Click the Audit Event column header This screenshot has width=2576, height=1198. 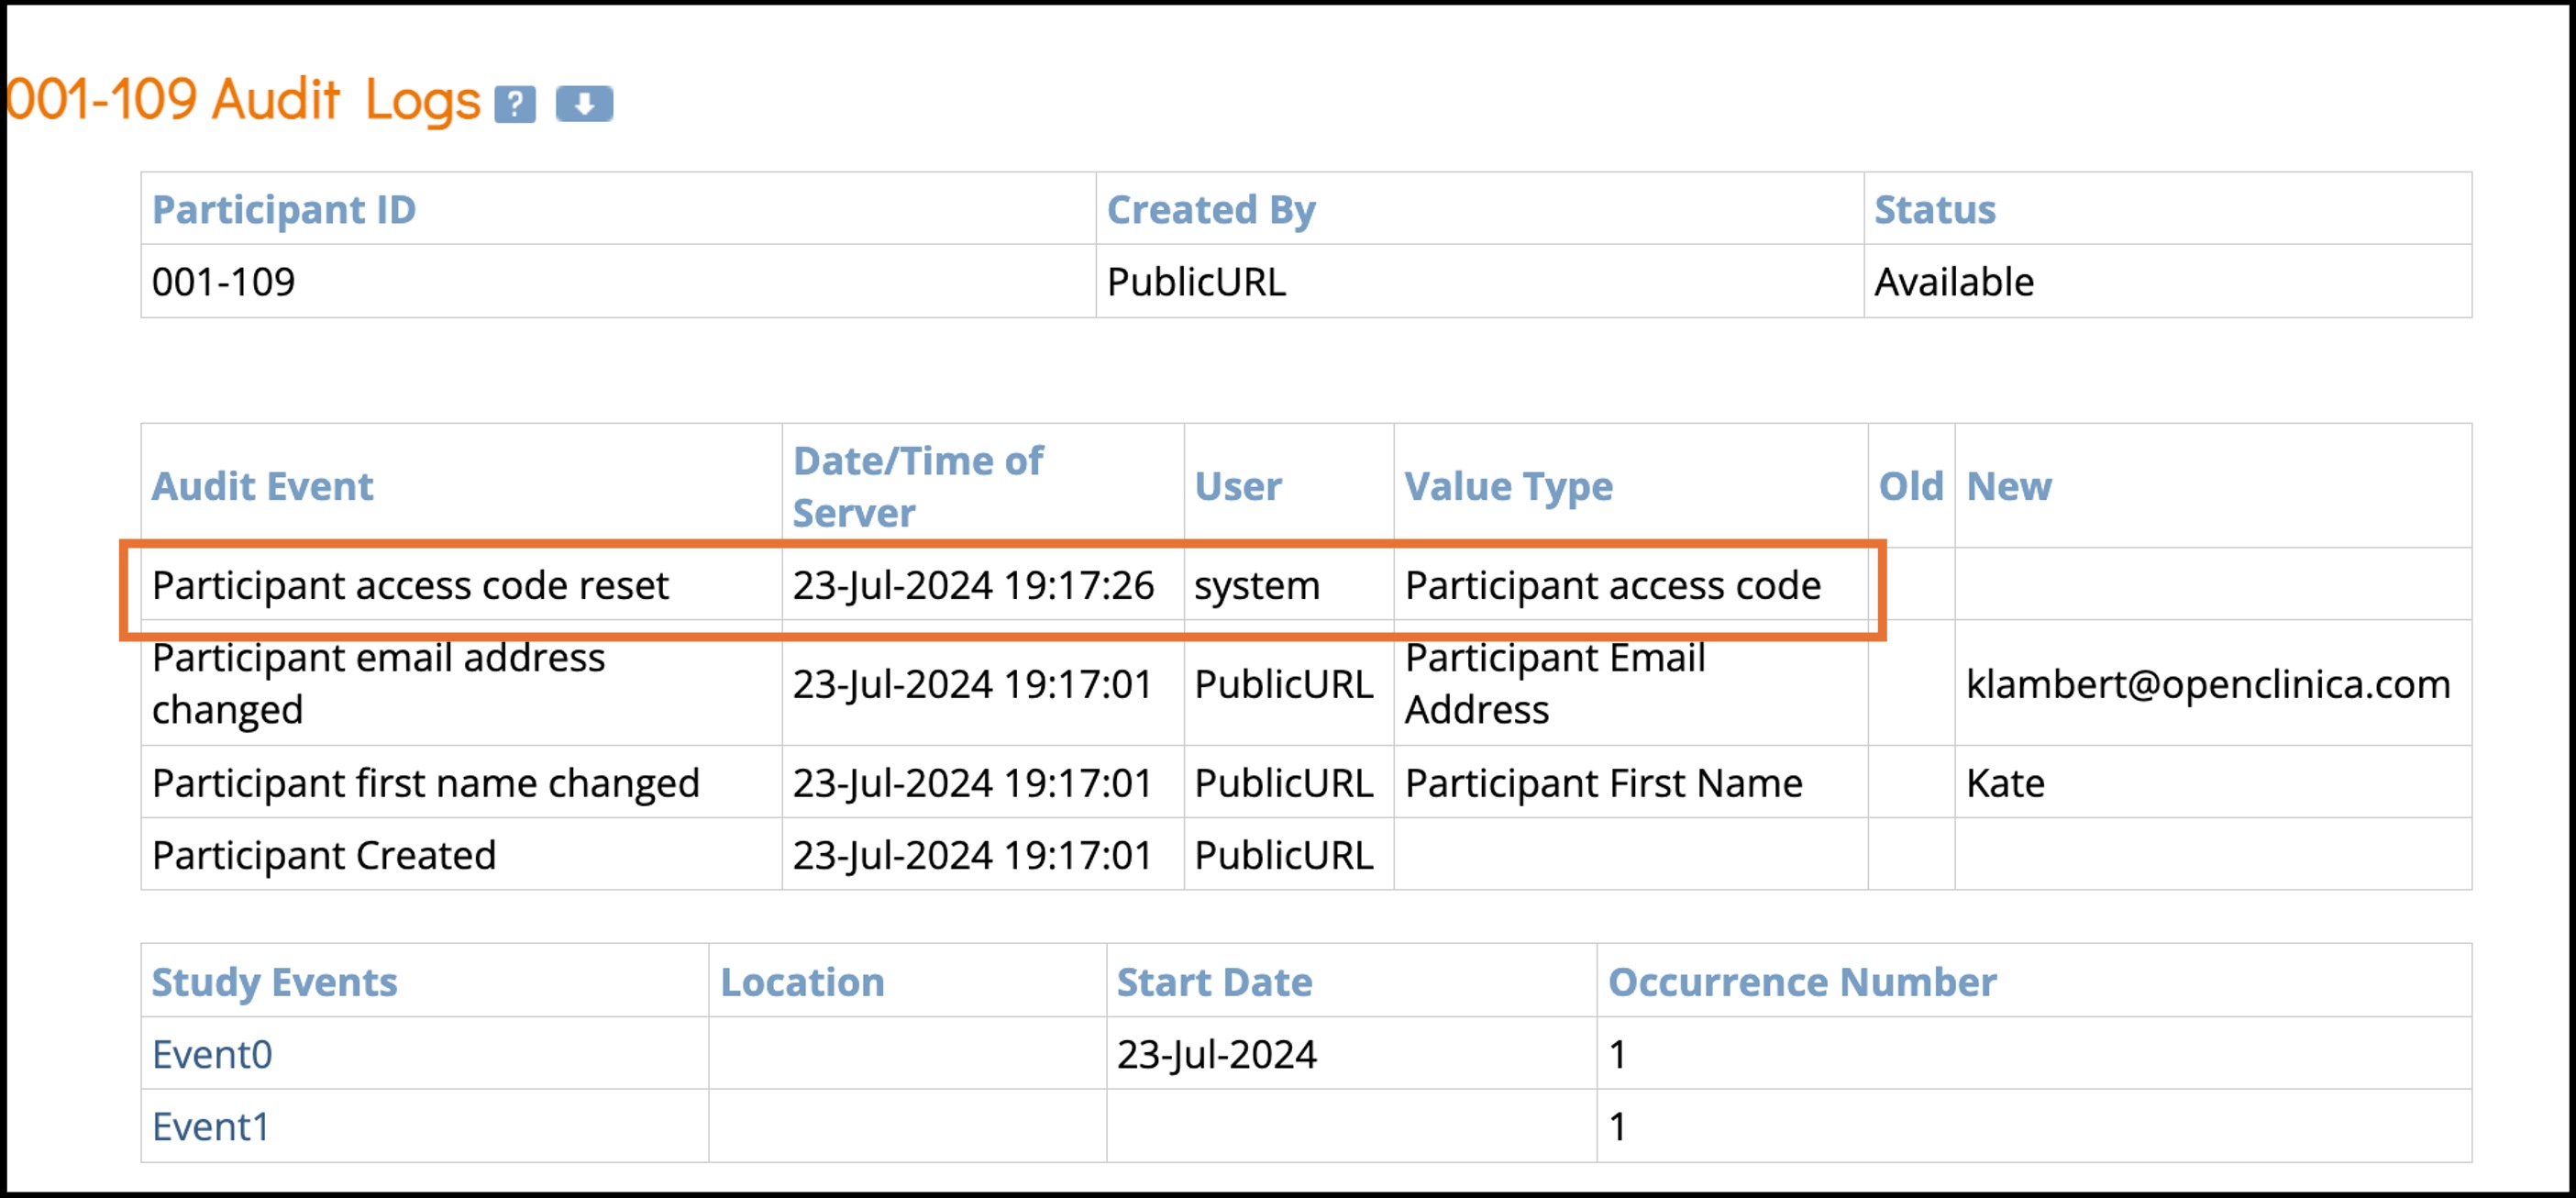262,486
